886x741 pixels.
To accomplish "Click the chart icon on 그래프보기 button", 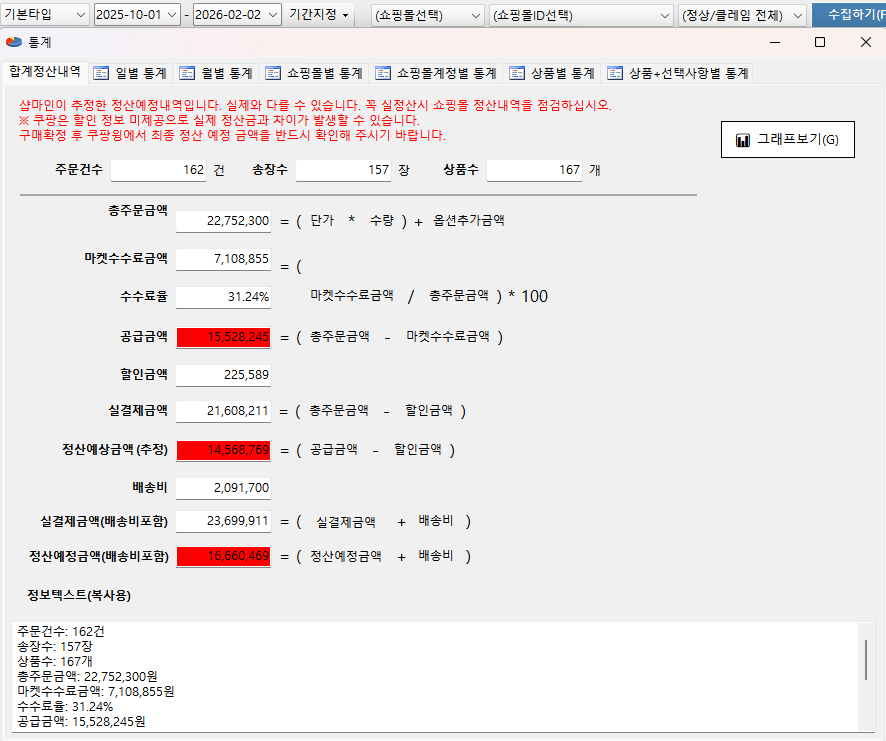I will [x=743, y=141].
